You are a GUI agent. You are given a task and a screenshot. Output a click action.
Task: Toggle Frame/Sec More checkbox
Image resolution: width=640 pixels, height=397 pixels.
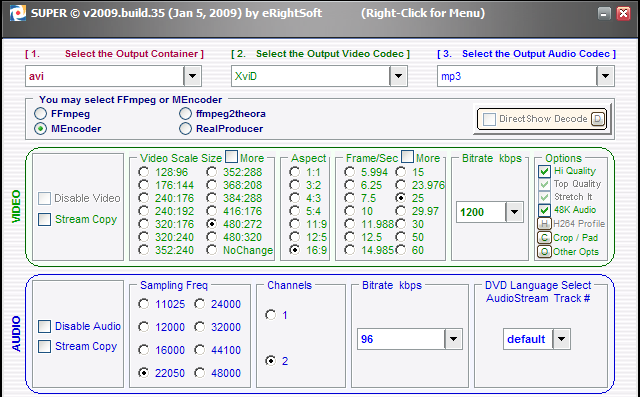coord(407,156)
